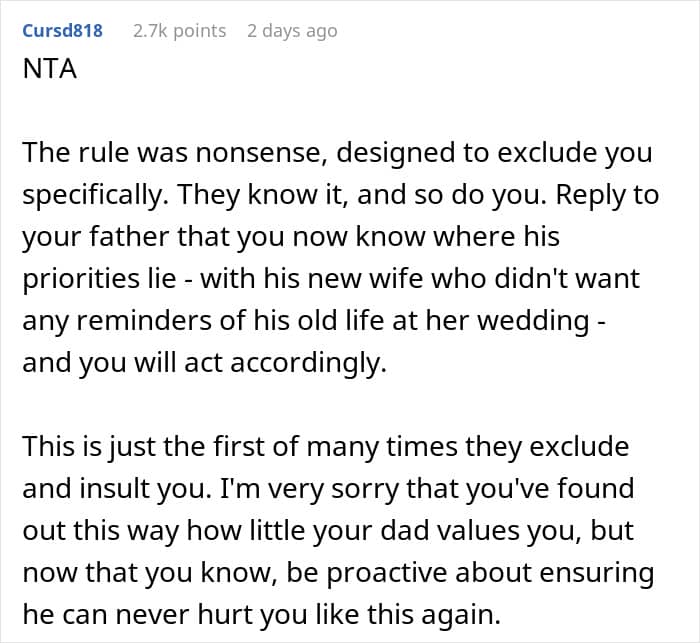Screen dimensions: 700x643
Task: Click the '2 days ago' timestamp
Action: point(292,31)
